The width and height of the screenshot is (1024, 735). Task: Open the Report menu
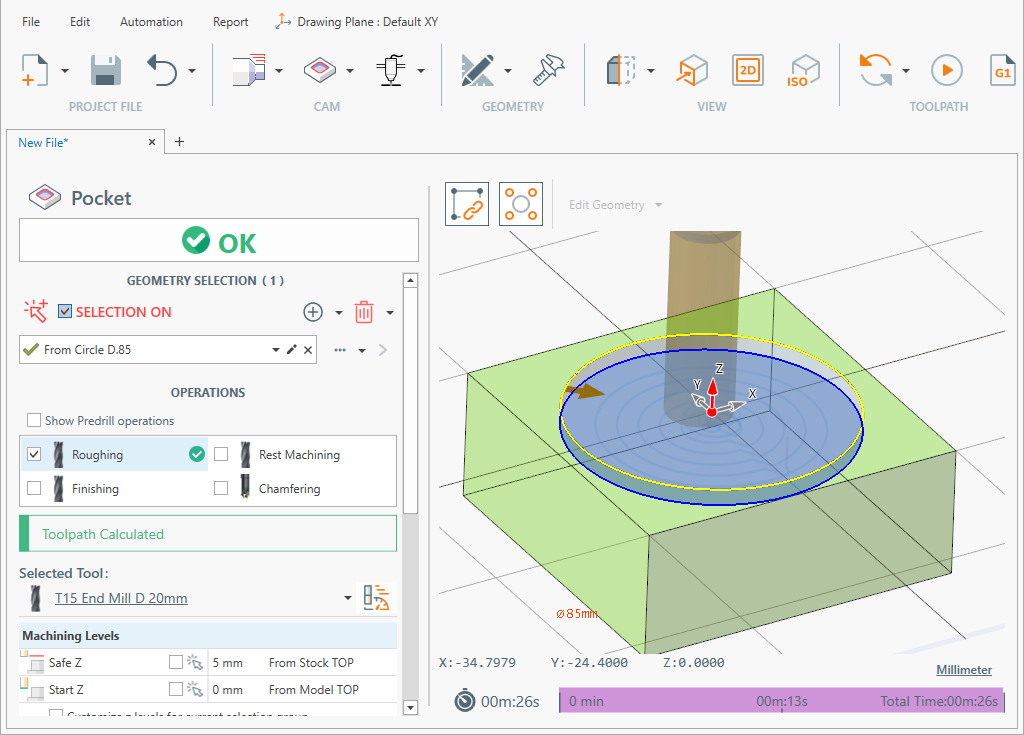230,21
